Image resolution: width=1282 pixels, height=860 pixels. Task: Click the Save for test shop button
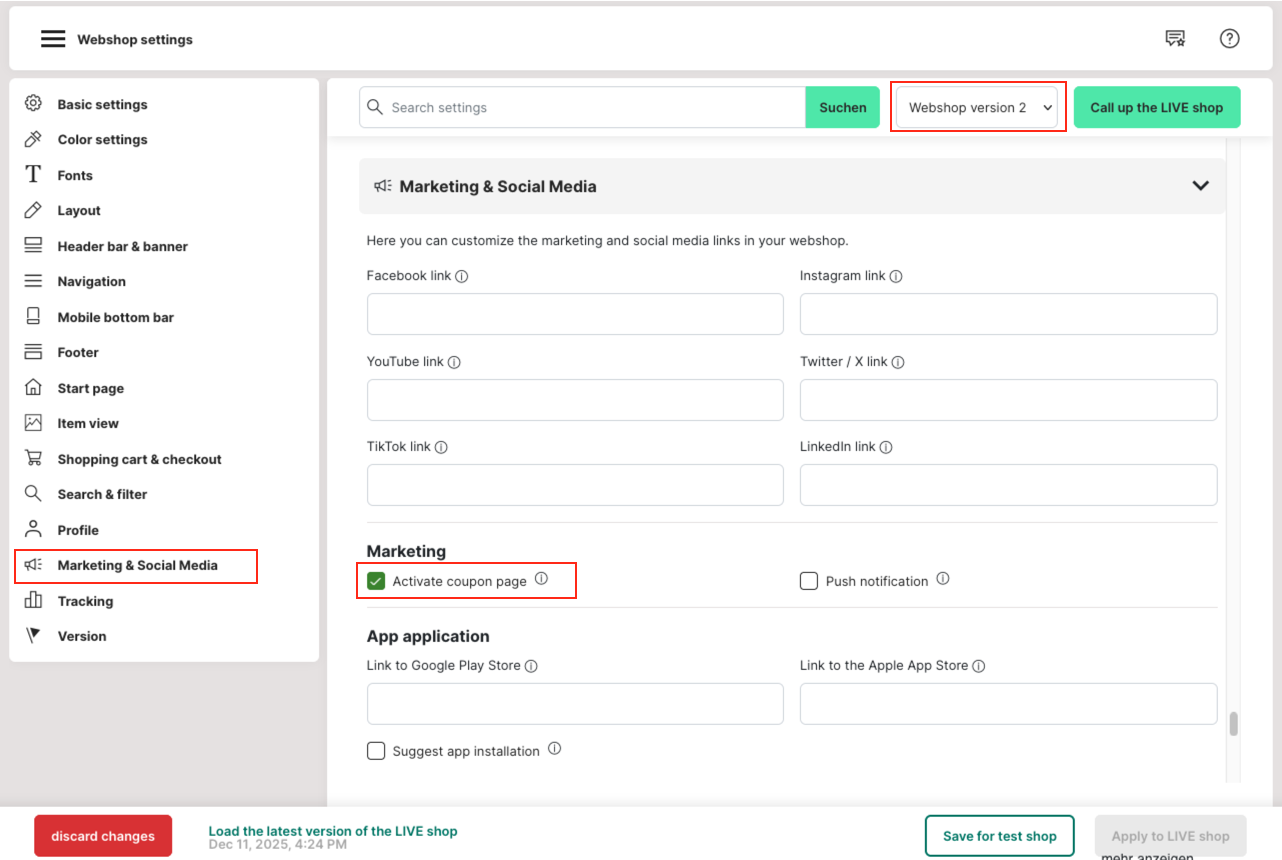coord(999,836)
